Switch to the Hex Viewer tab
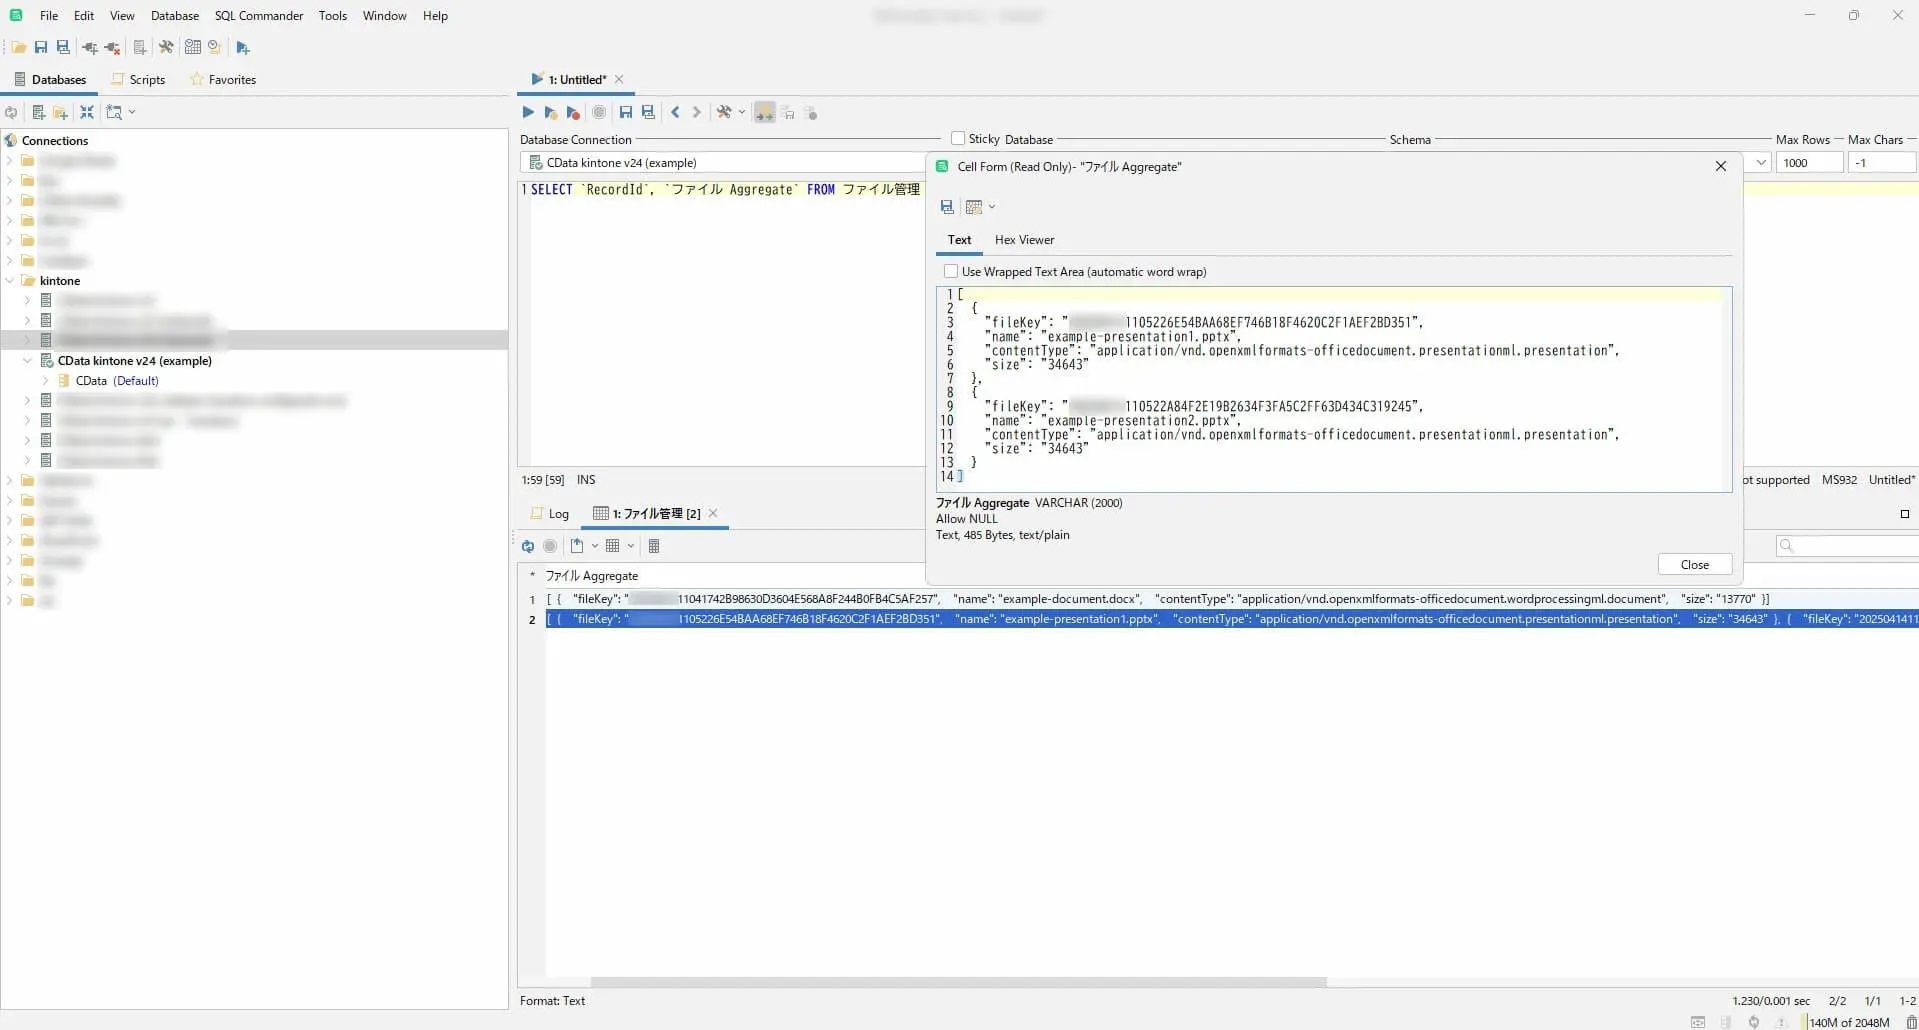 click(x=1024, y=240)
